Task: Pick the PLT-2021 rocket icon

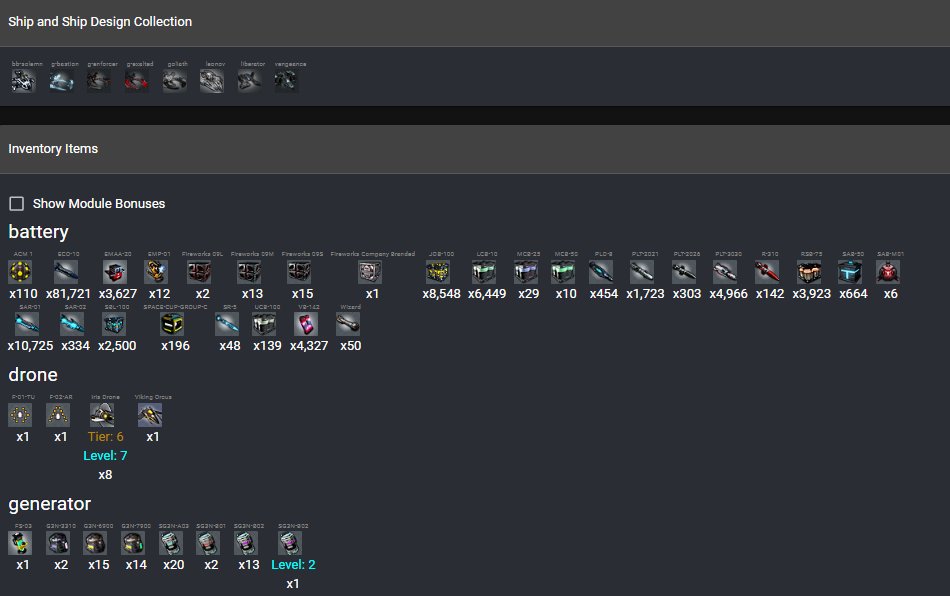Action: 643,272
